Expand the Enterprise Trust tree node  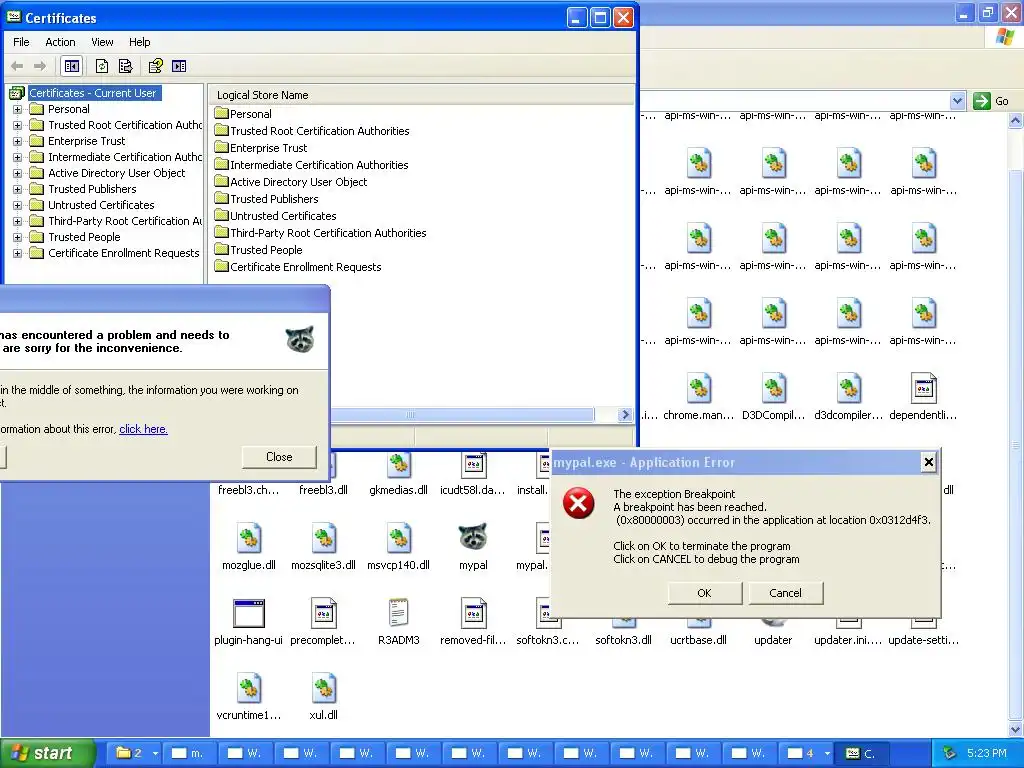(x=18, y=141)
